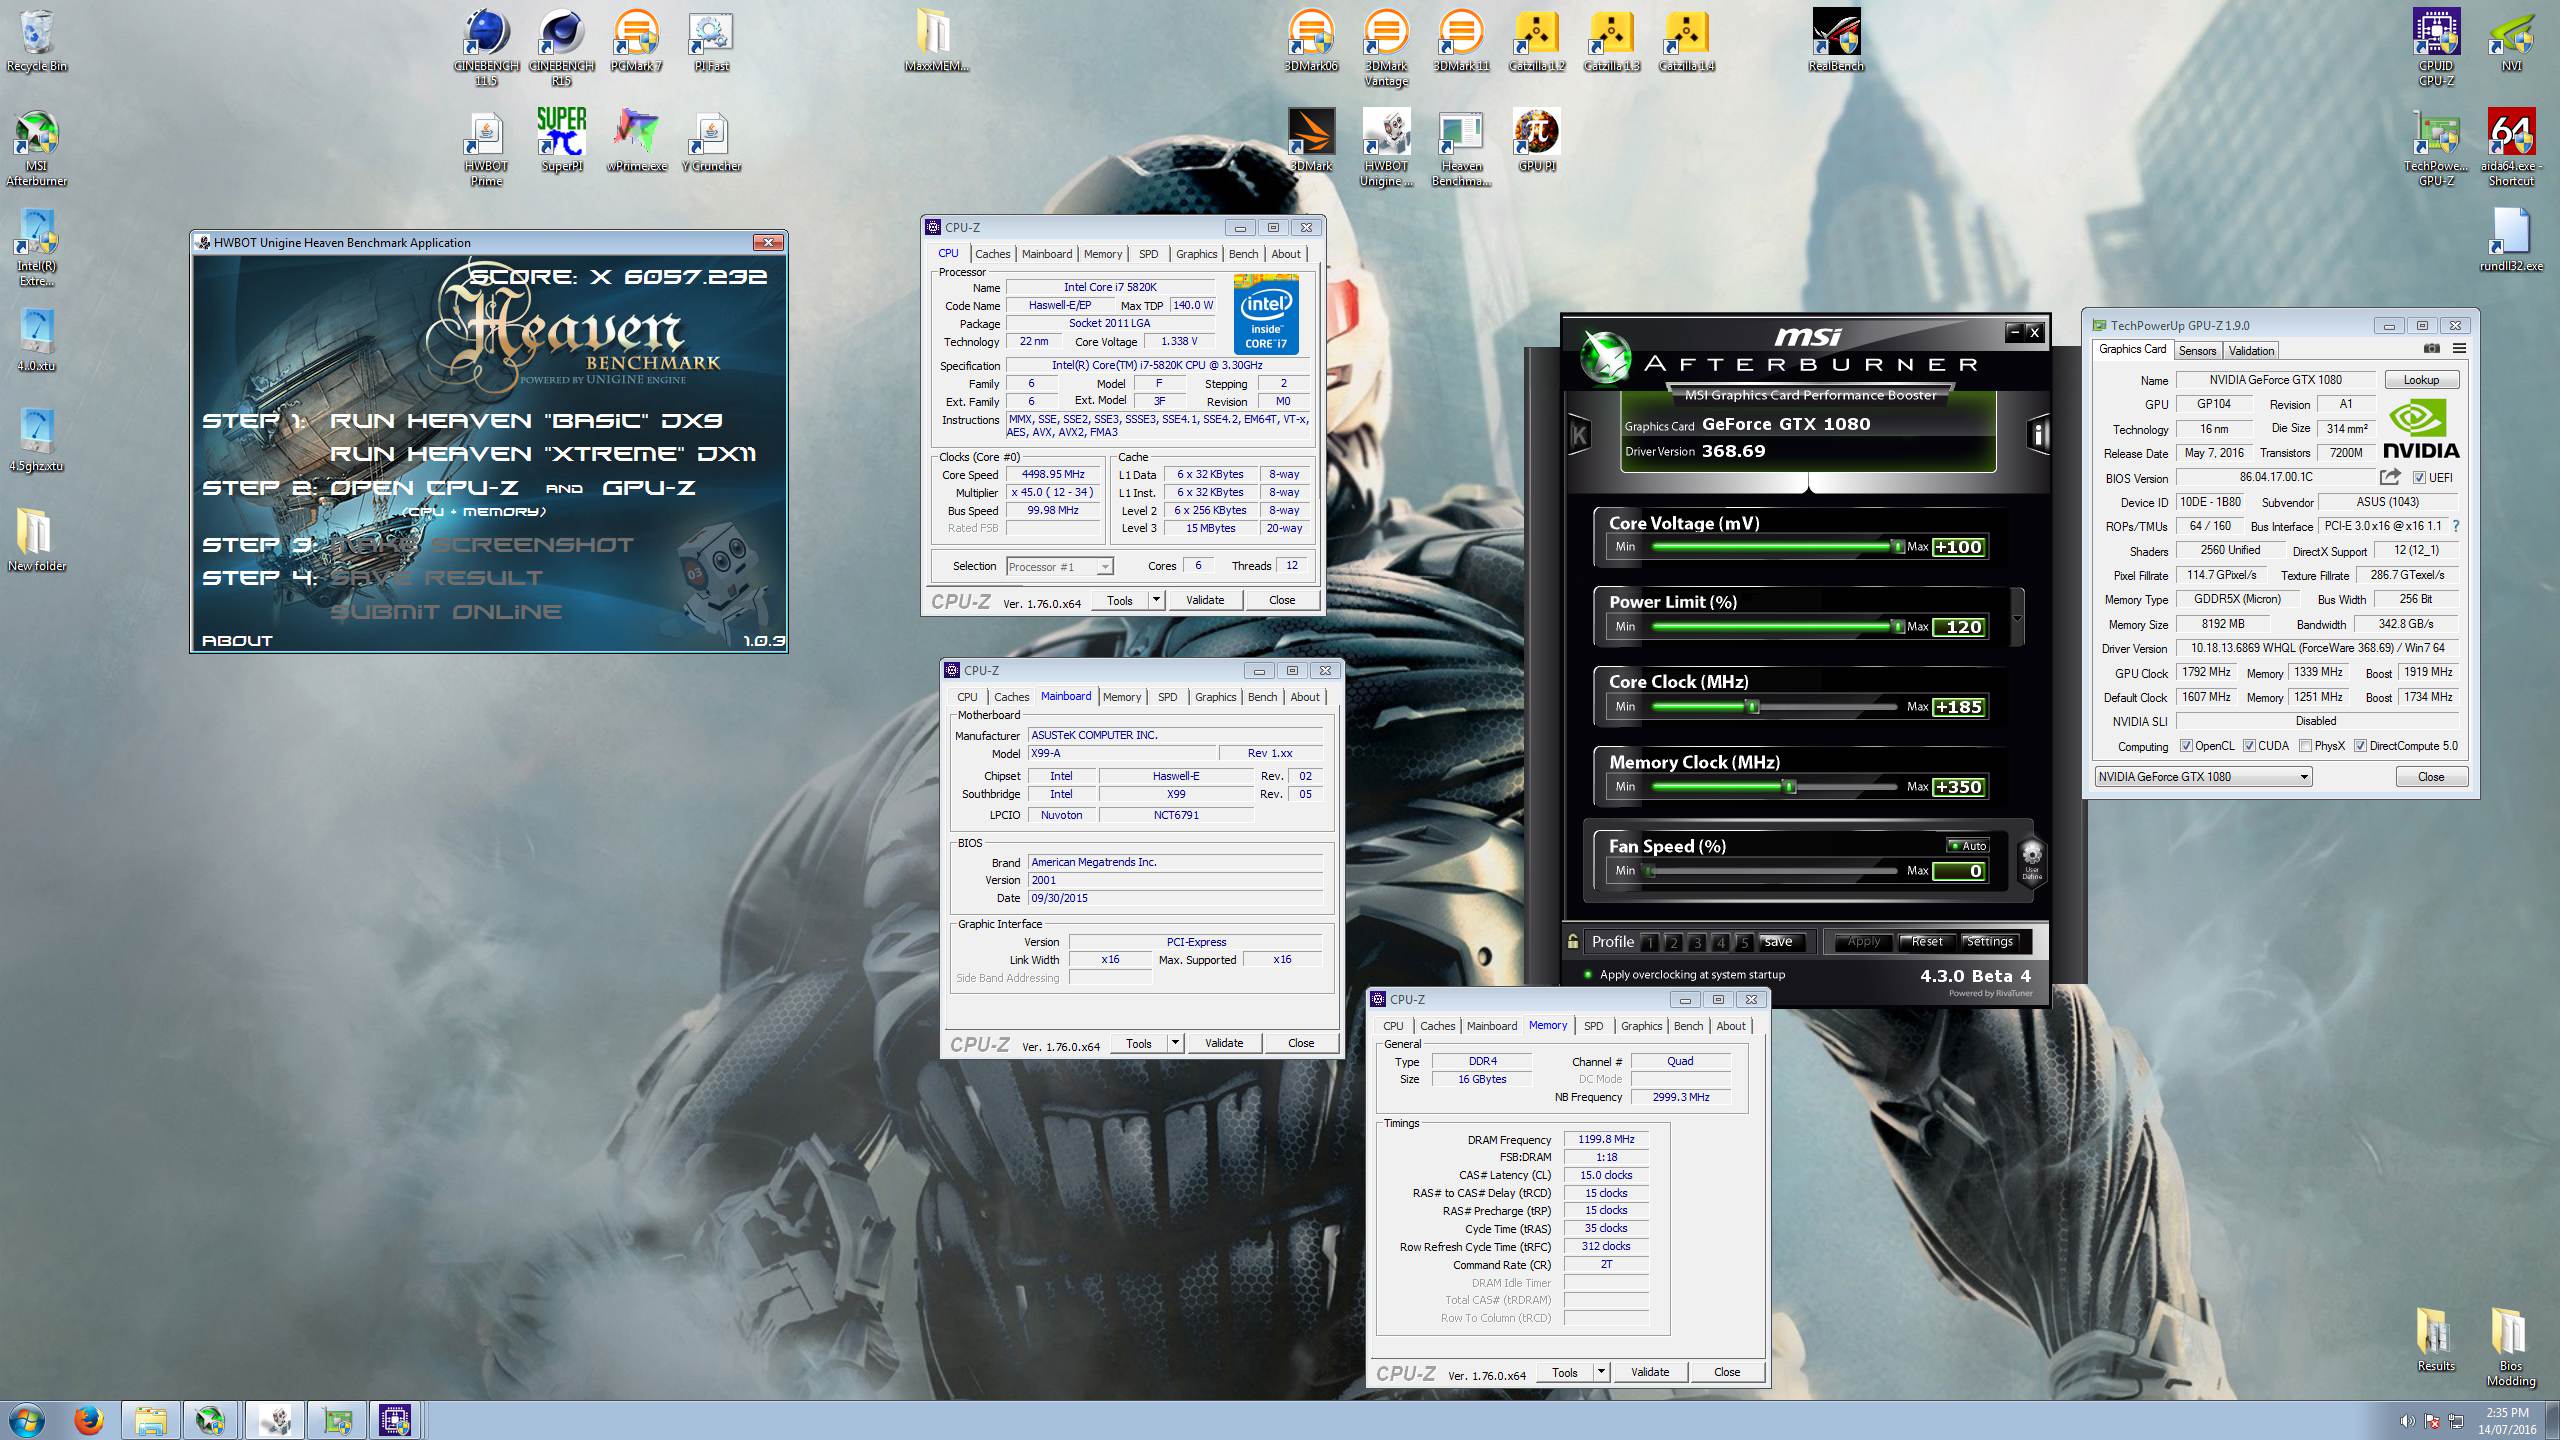
Task: Click the Afterburner 'K' Kombustor side button
Action: point(1579,434)
